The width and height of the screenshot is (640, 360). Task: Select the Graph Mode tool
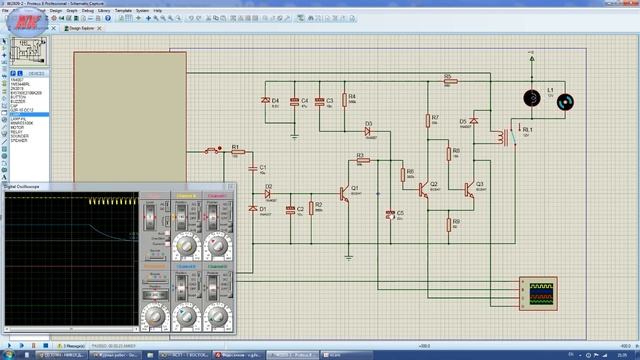tap(4, 106)
